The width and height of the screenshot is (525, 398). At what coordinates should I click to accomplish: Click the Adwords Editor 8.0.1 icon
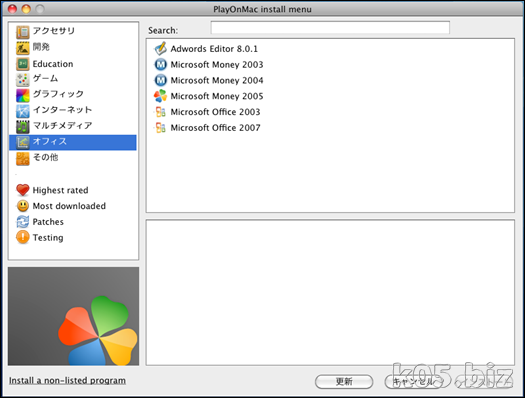[160, 49]
